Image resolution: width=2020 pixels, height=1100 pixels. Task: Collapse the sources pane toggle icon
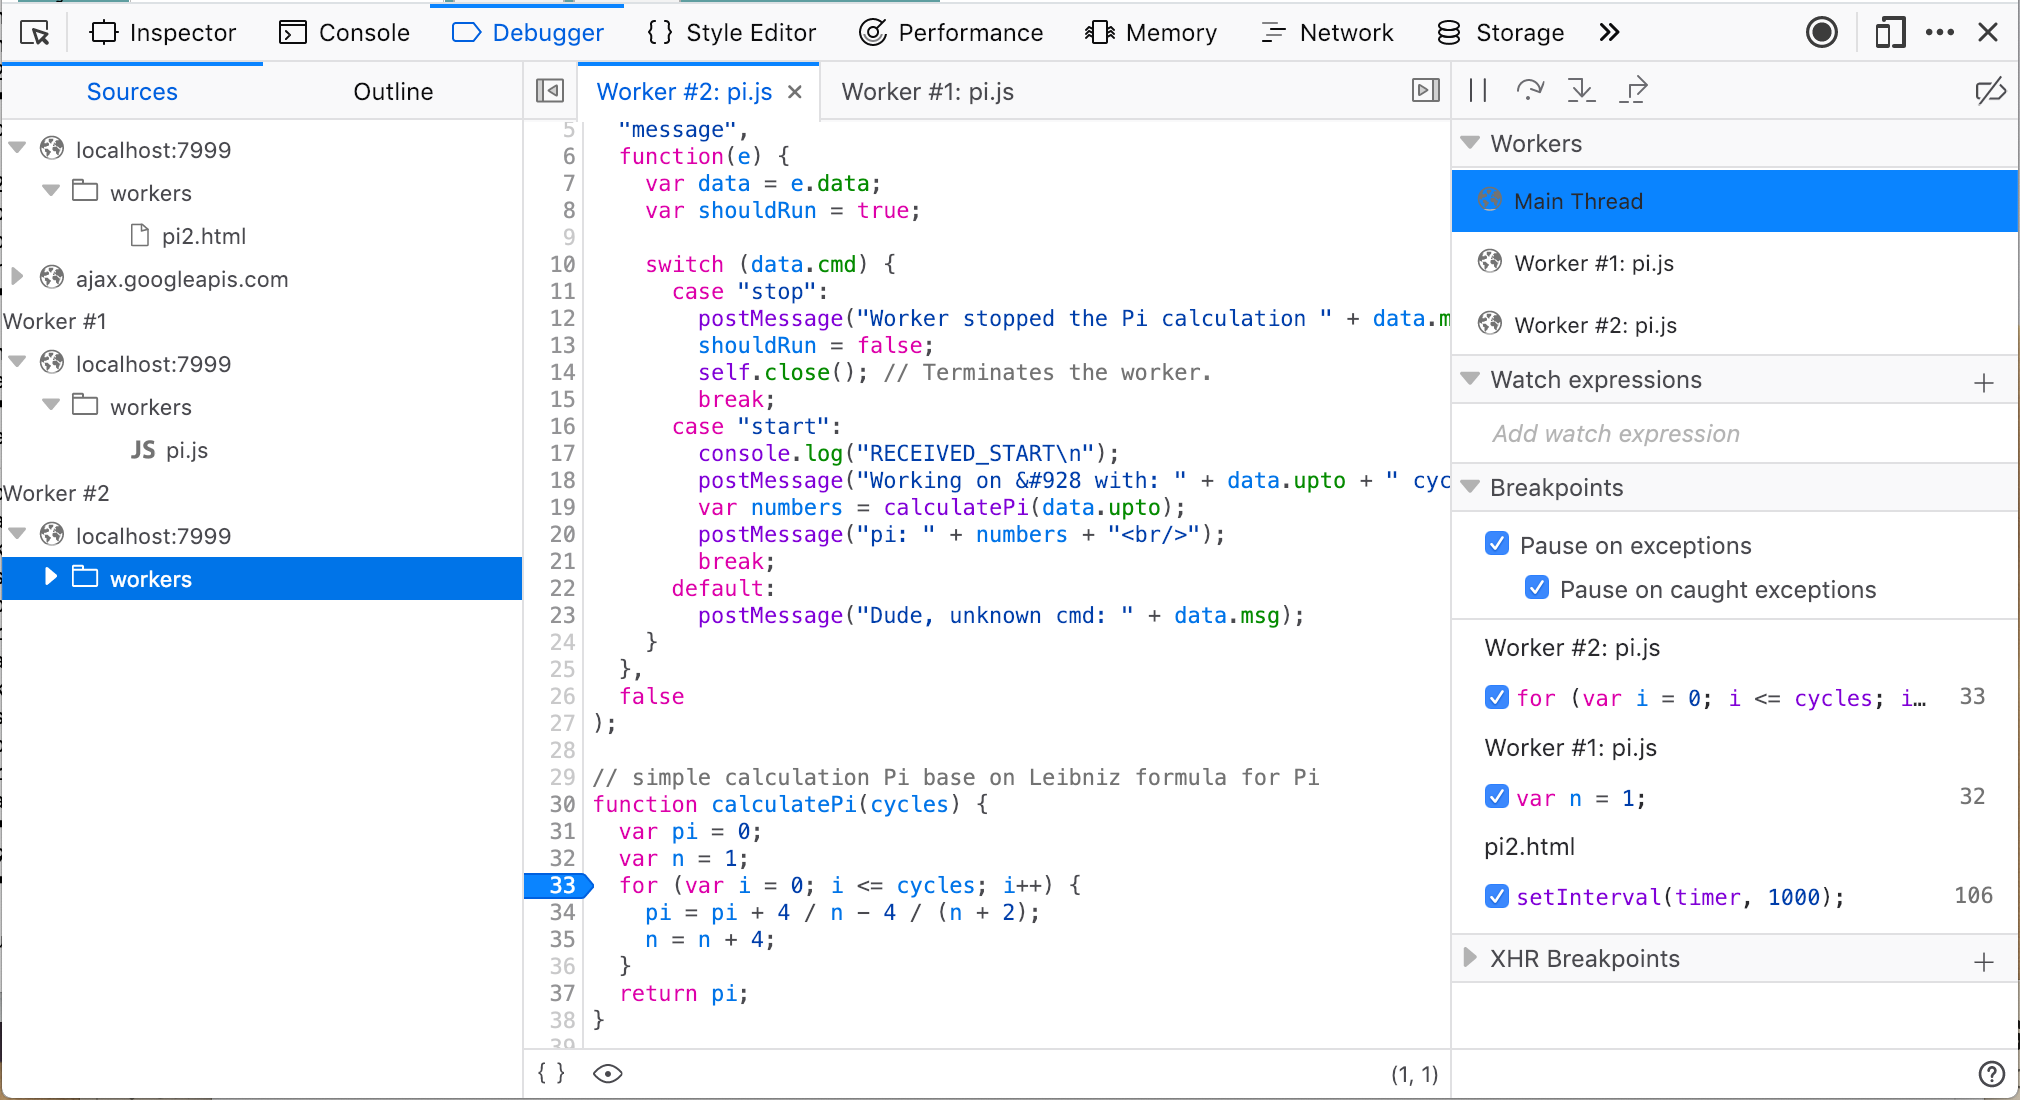pyautogui.click(x=550, y=91)
